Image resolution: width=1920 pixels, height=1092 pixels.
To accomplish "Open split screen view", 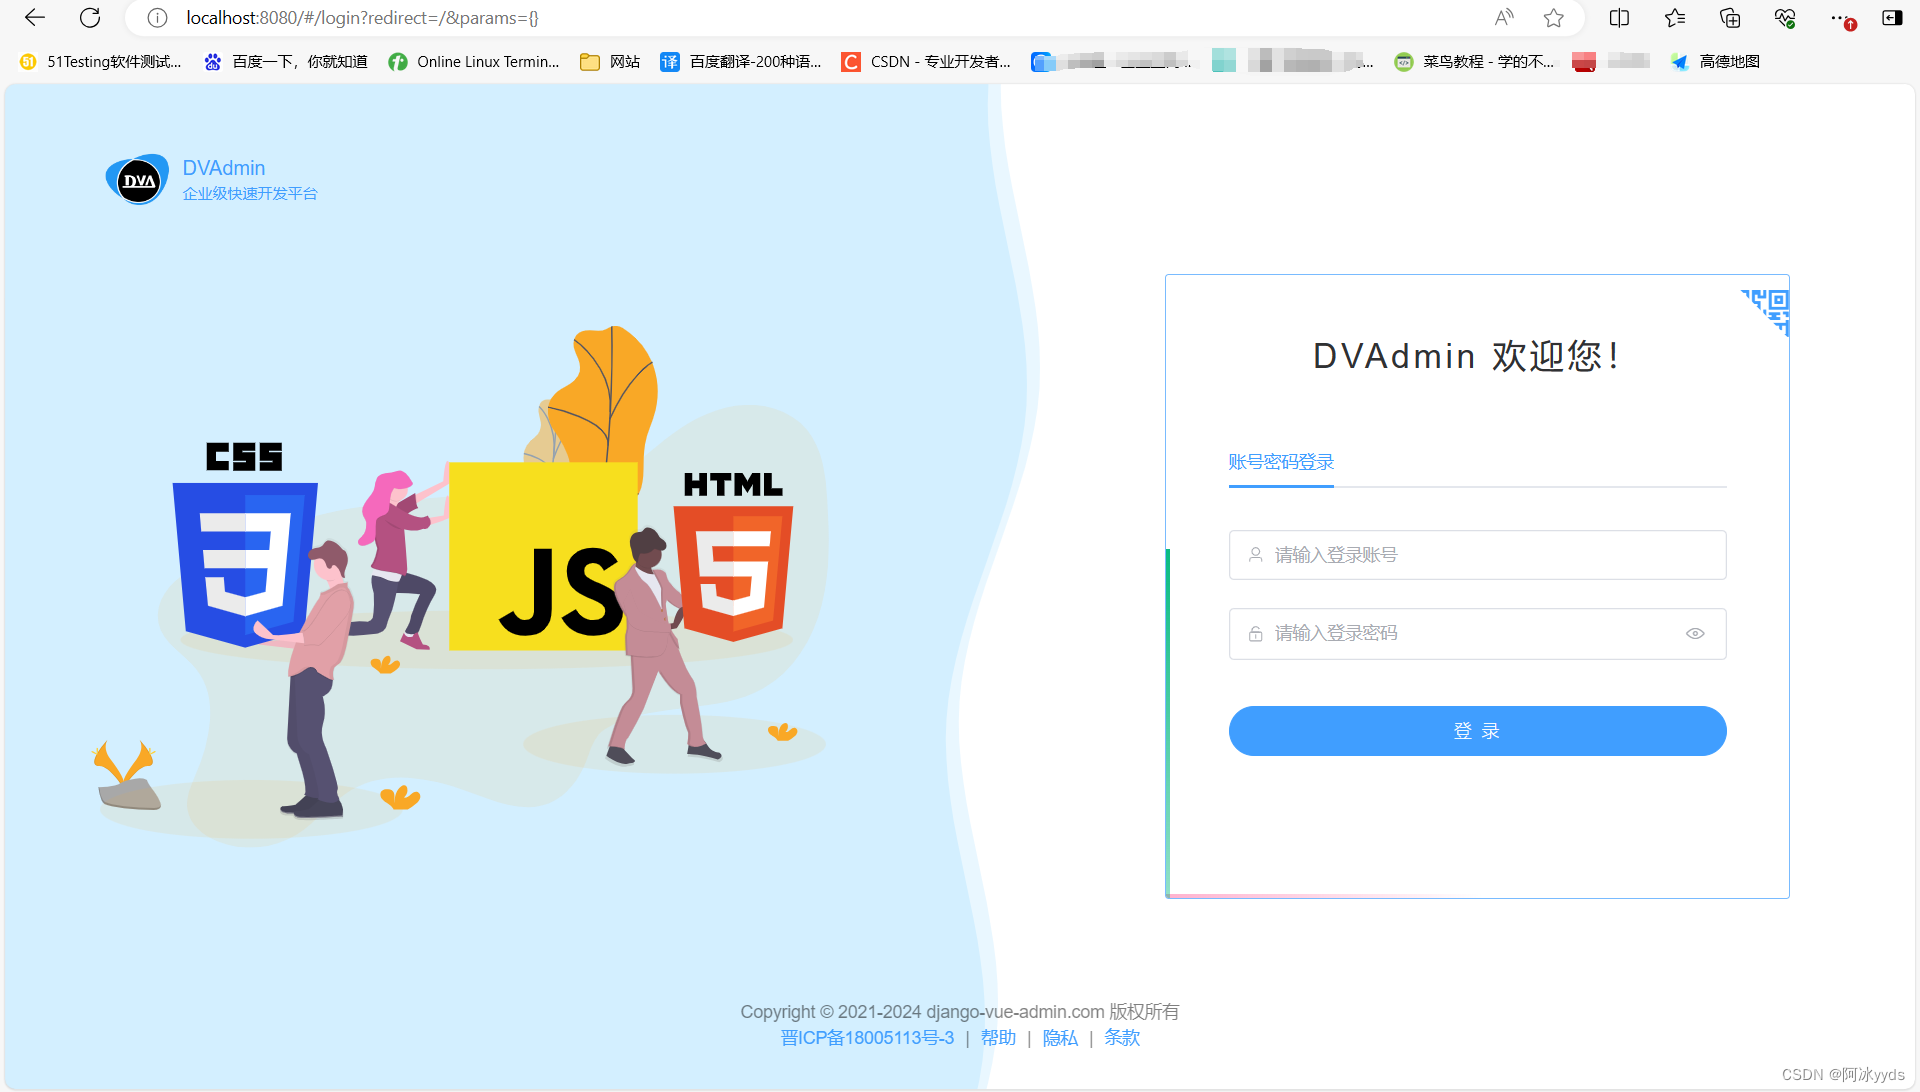I will click(1619, 18).
